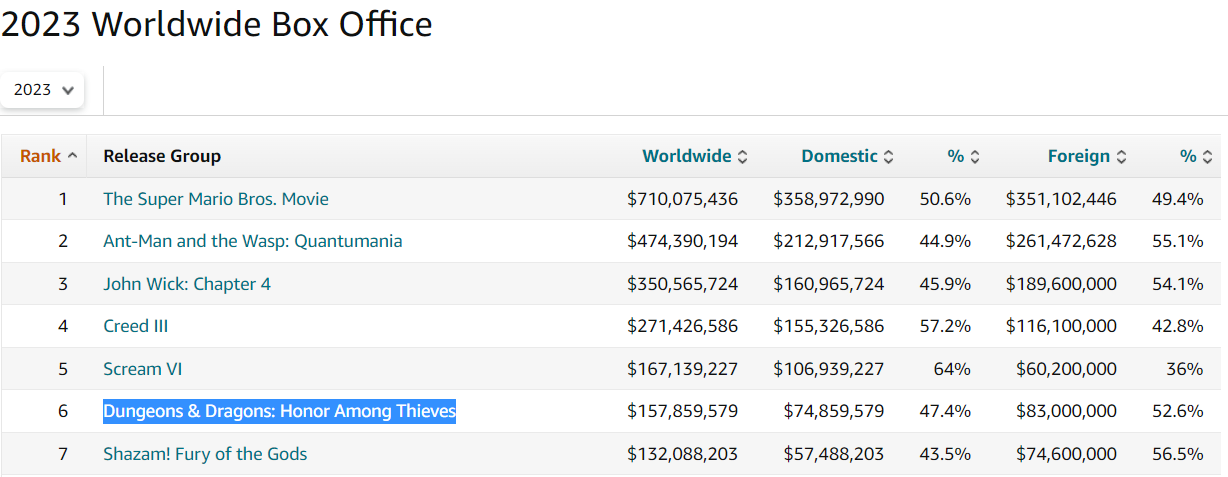Select domestic value $155,326,586
The image size is (1228, 477).
point(829,326)
